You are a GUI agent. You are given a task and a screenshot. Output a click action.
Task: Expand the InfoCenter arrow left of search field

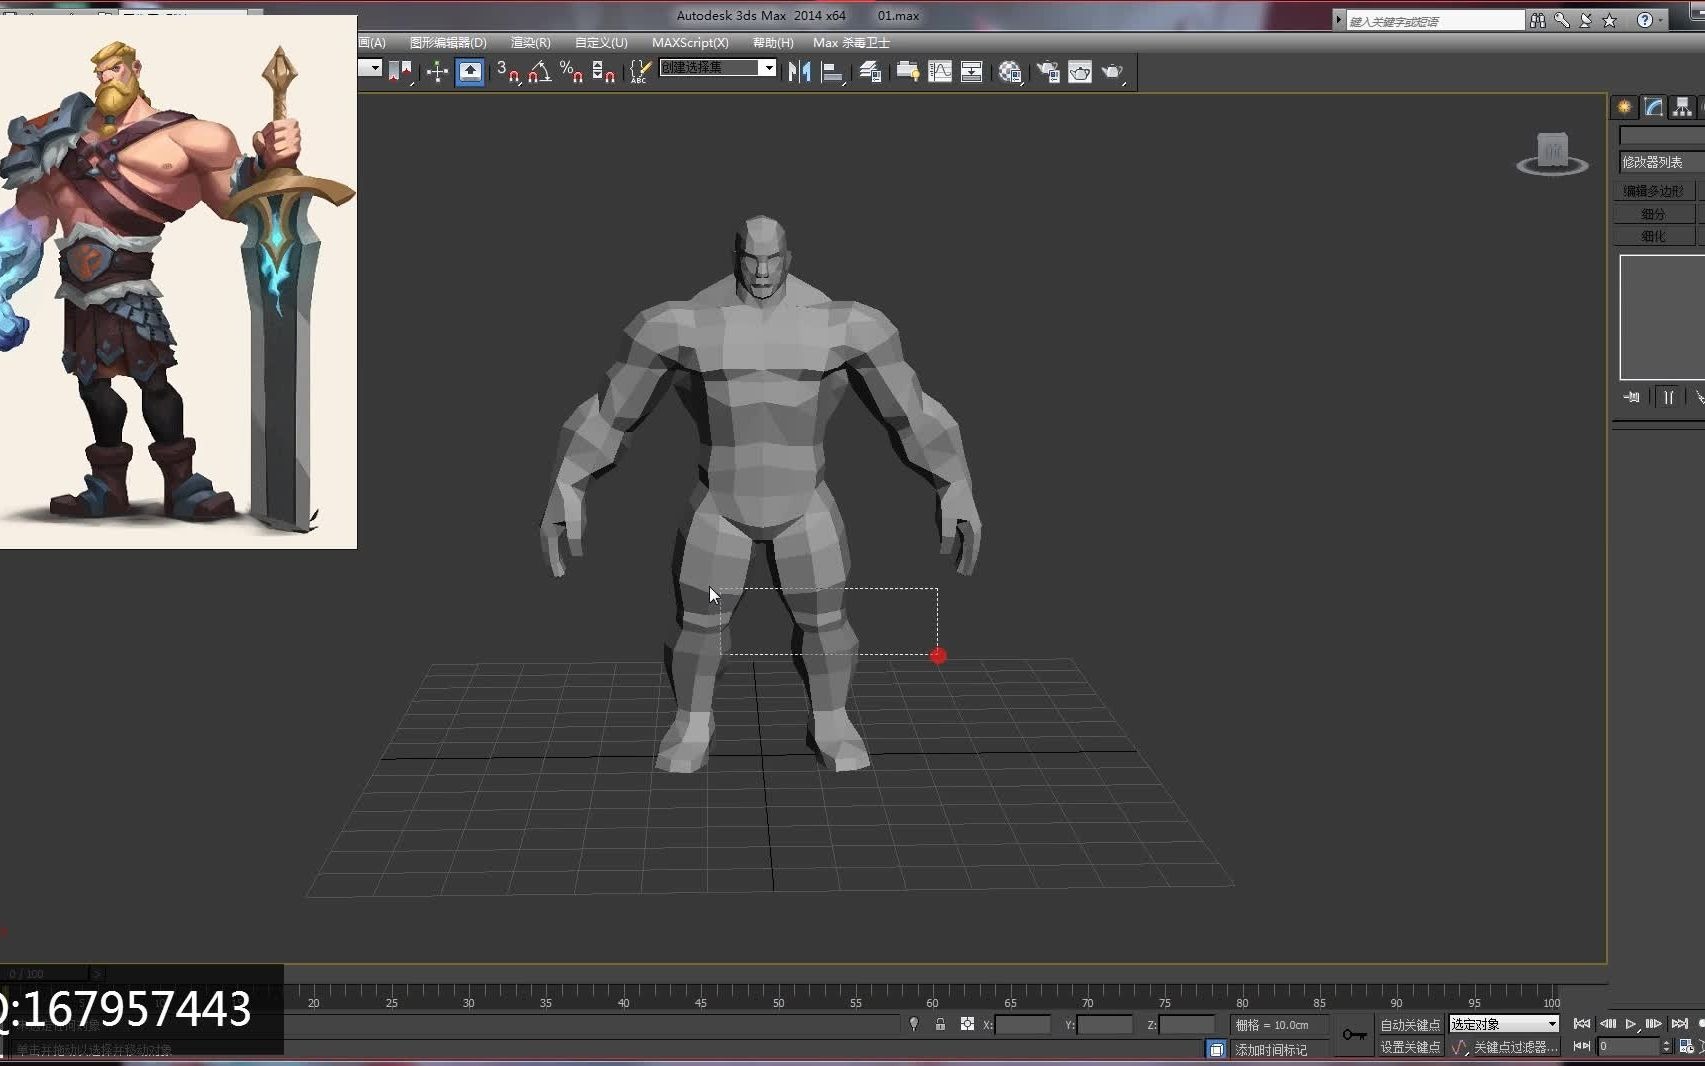point(1338,20)
